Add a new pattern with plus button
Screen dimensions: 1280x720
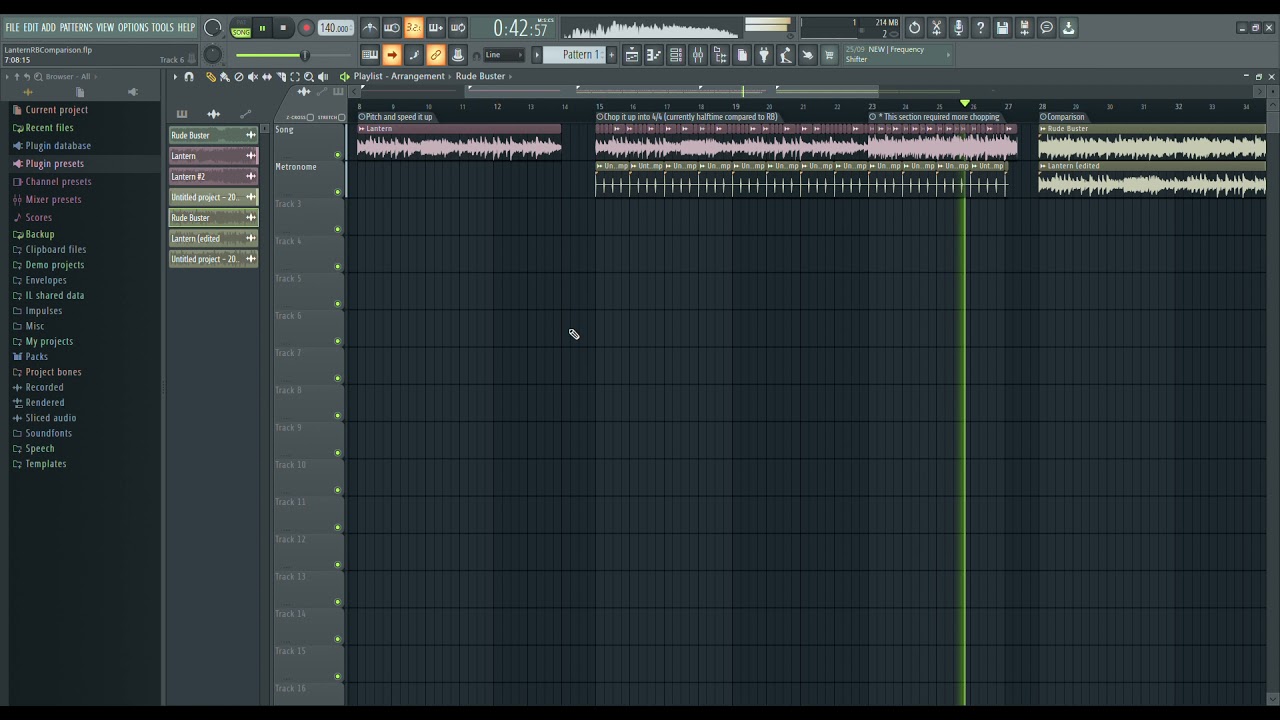[612, 55]
